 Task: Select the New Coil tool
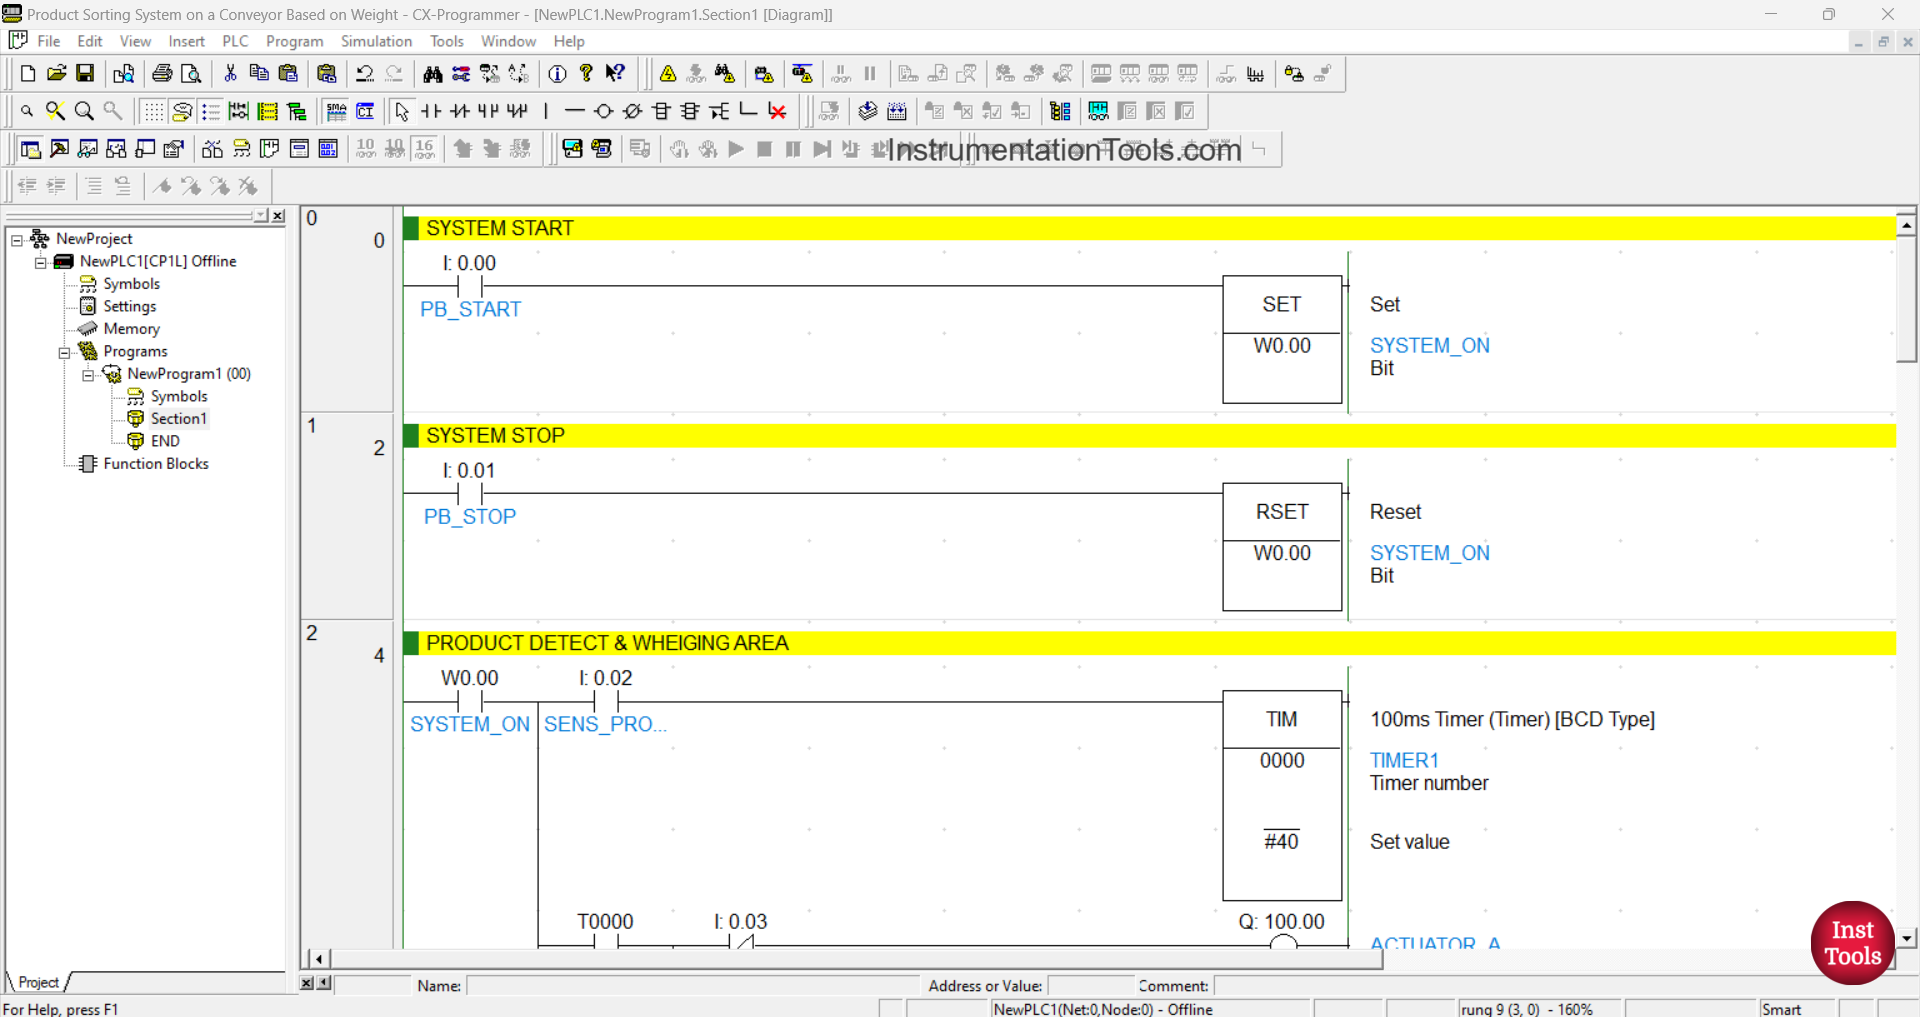[603, 111]
